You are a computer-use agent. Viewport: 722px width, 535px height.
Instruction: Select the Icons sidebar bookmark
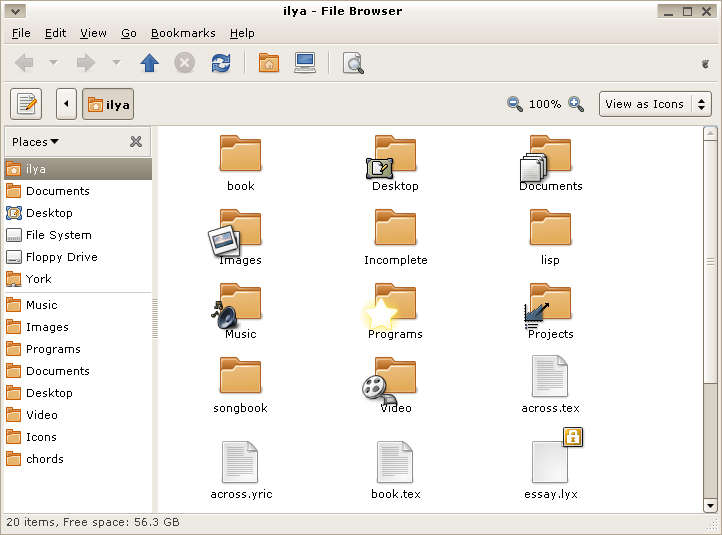coord(78,437)
